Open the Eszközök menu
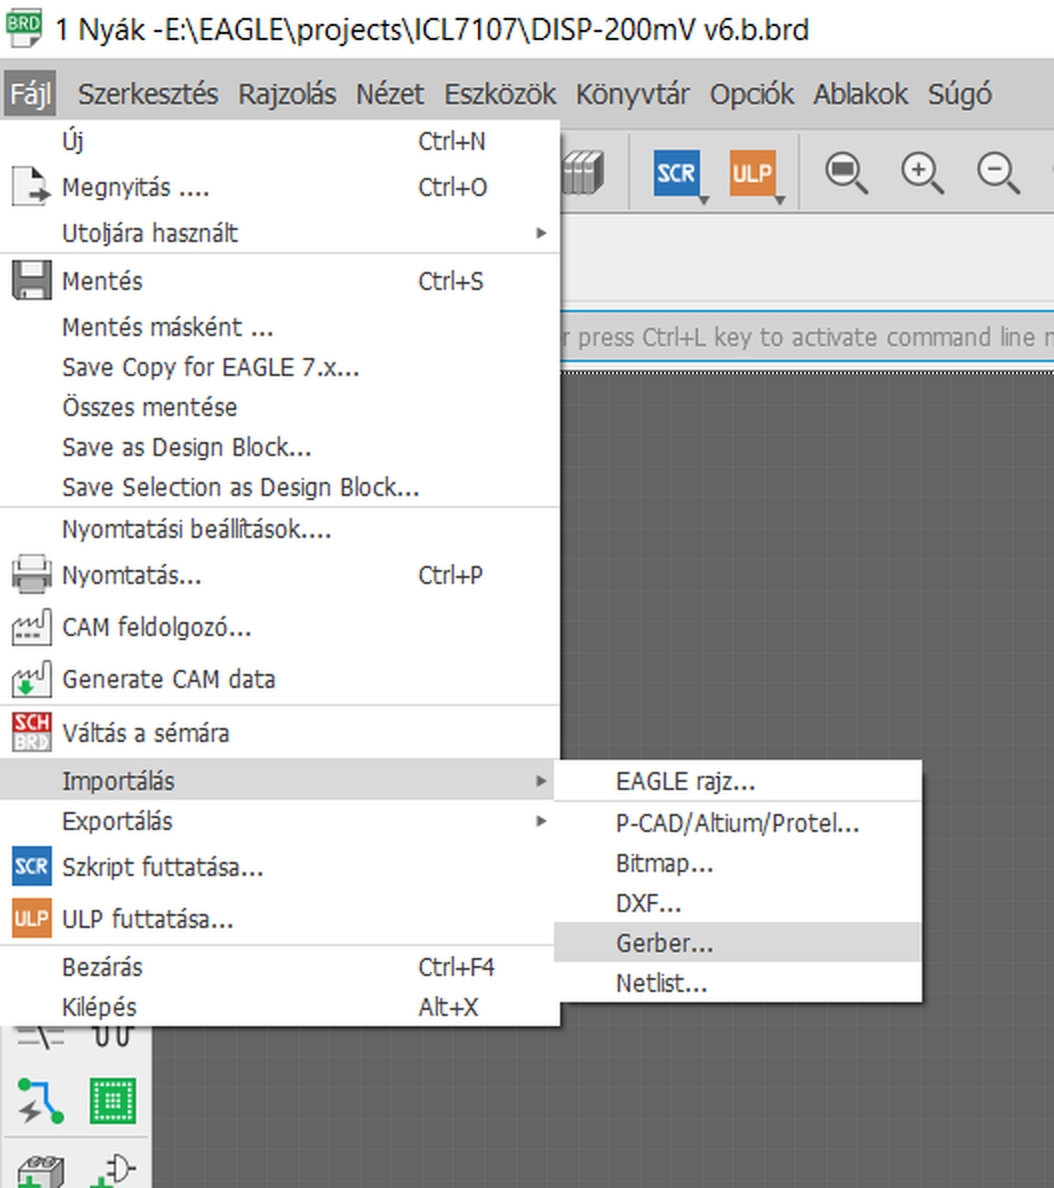This screenshot has height=1188, width=1054. tap(499, 94)
